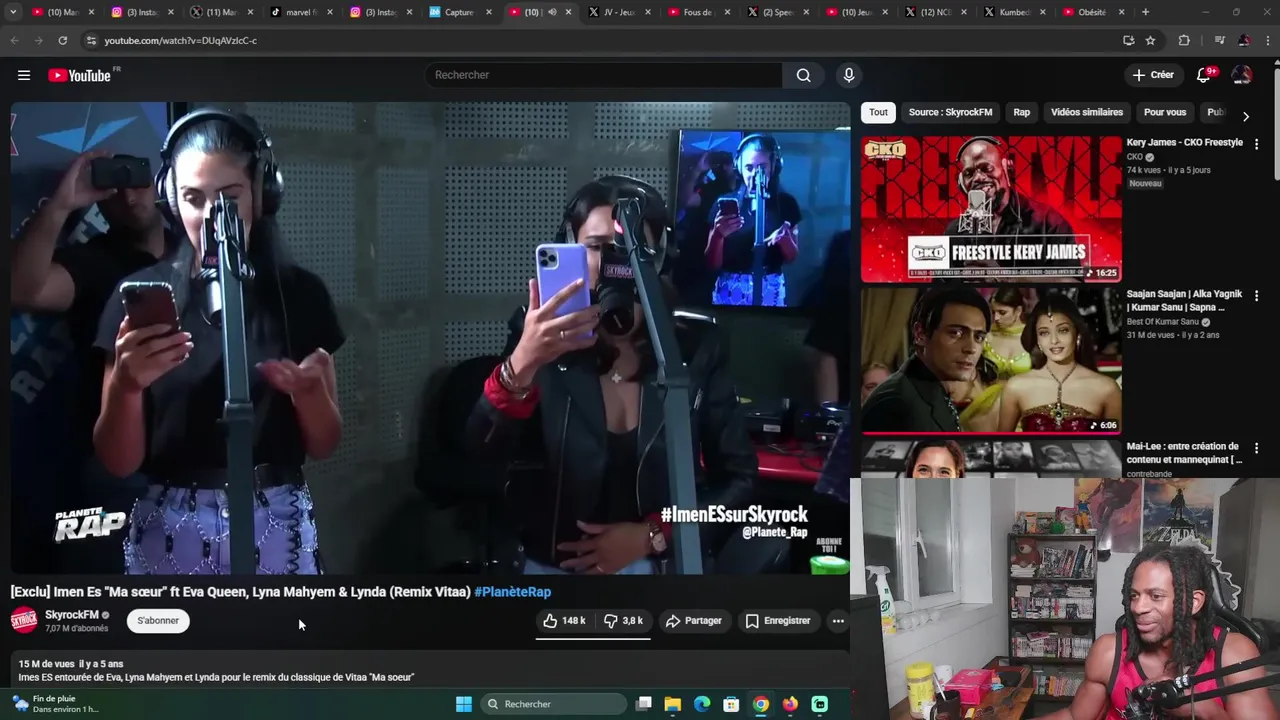The height and width of the screenshot is (720, 1280).
Task: Open more actions under the video
Action: 838,621
